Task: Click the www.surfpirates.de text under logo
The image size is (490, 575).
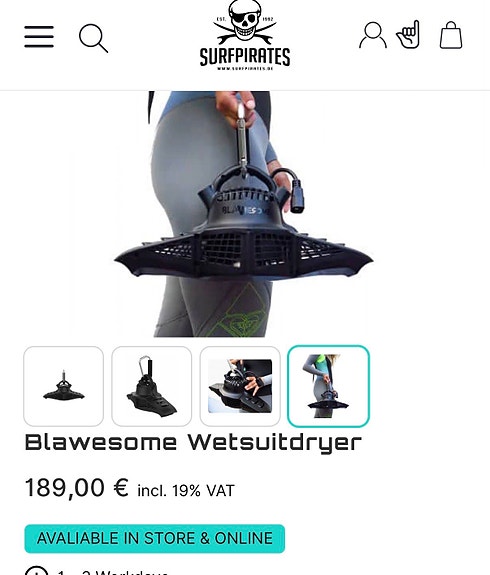Action: (x=245, y=68)
